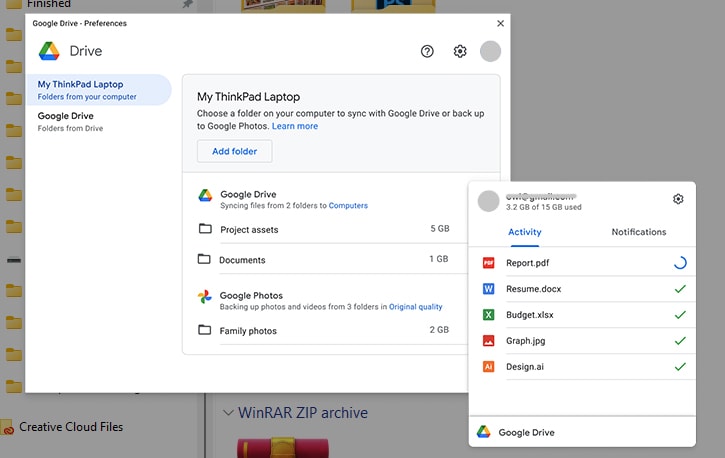725x458 pixels.
Task: Click the PDF icon beside Report.pdf
Action: coord(488,263)
